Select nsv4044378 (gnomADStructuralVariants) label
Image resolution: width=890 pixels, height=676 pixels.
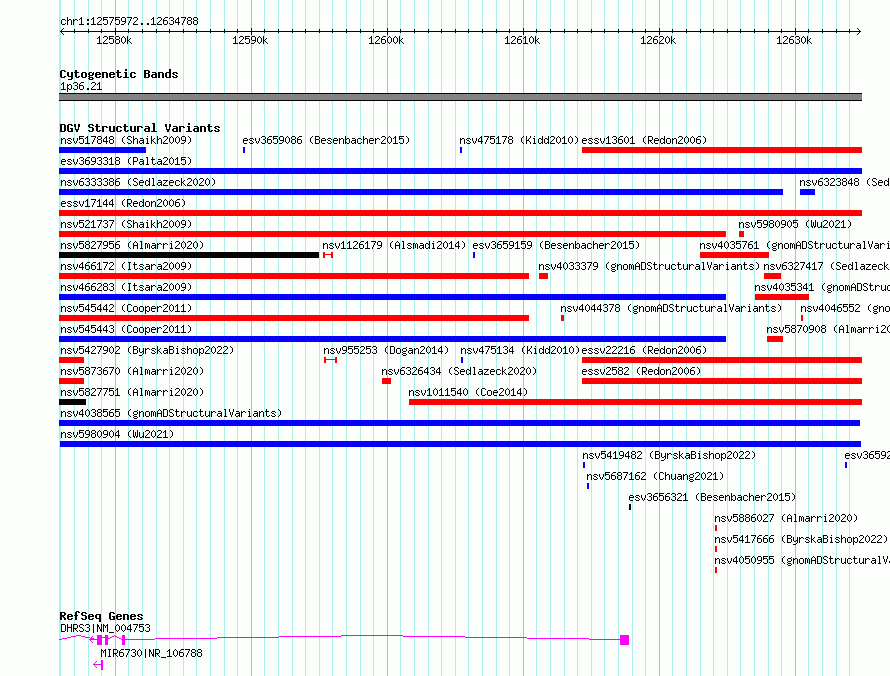pos(671,308)
